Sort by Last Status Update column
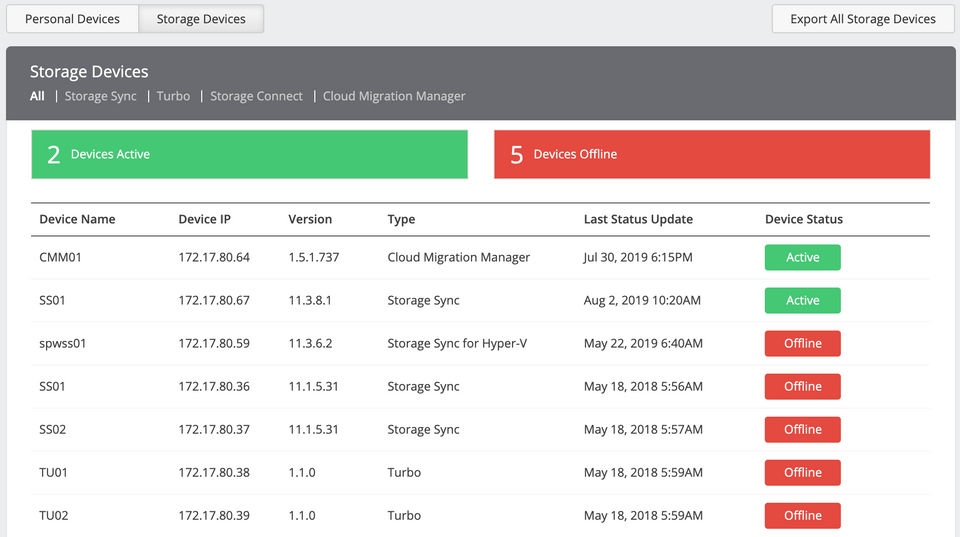The height and width of the screenshot is (537, 960). [638, 219]
